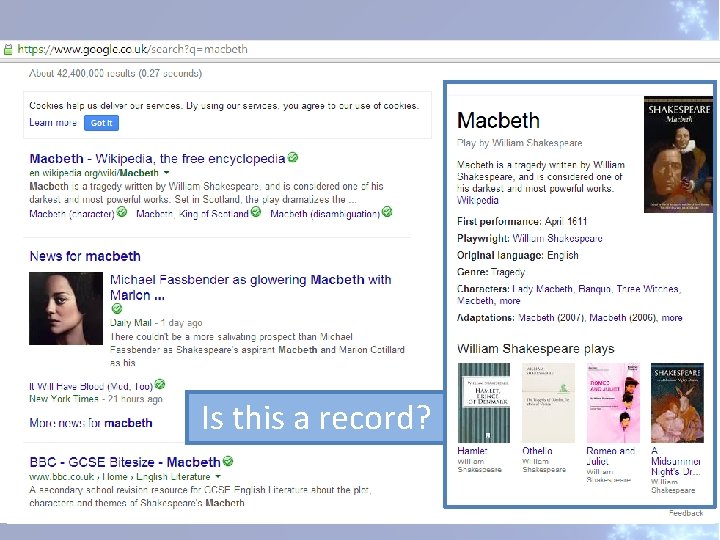Click the Got it cookie button
The height and width of the screenshot is (540, 720).
[x=101, y=123]
